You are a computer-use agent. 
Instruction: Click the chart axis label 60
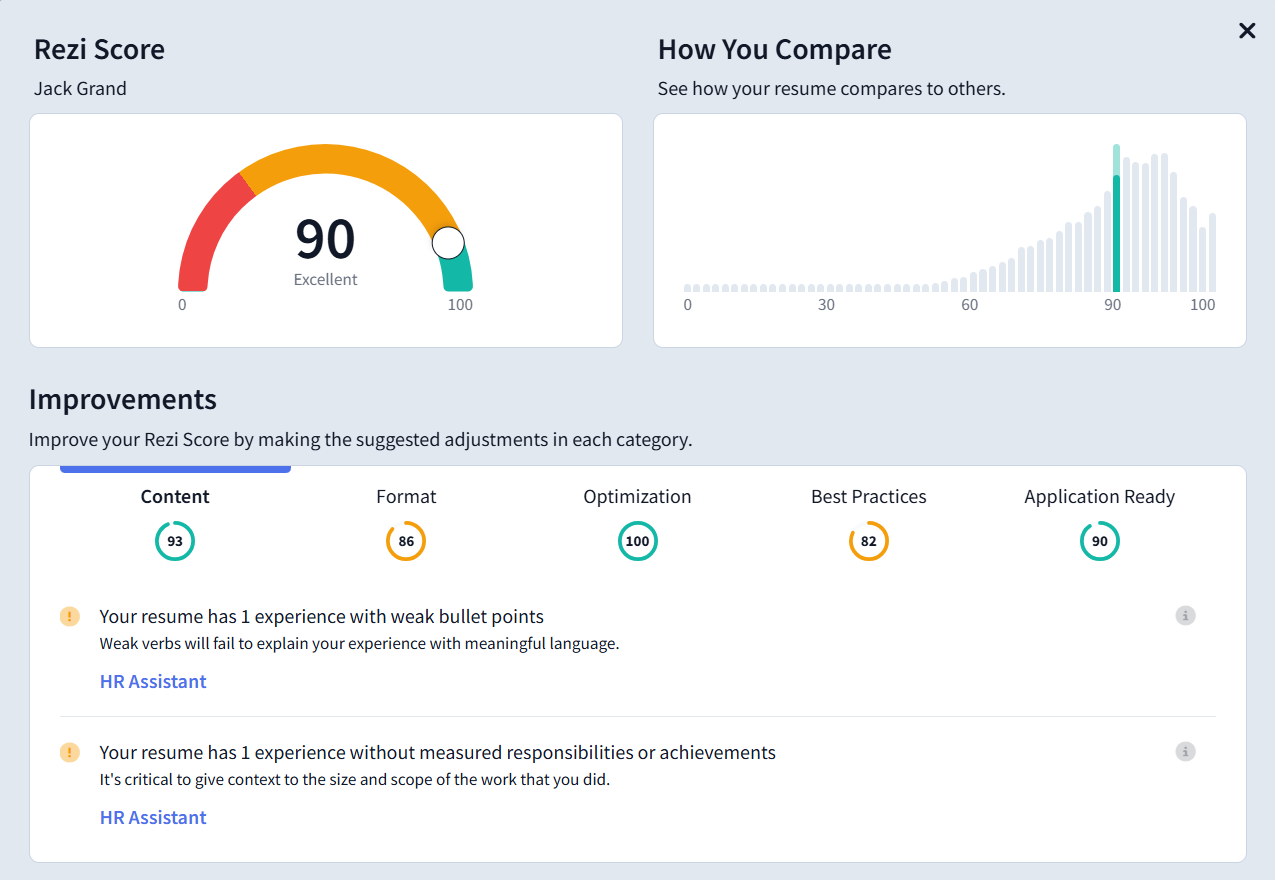[x=969, y=305]
